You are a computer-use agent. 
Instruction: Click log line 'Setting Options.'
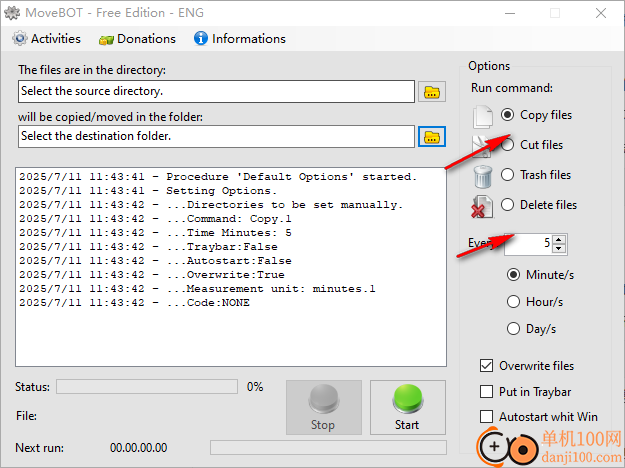[148, 191]
